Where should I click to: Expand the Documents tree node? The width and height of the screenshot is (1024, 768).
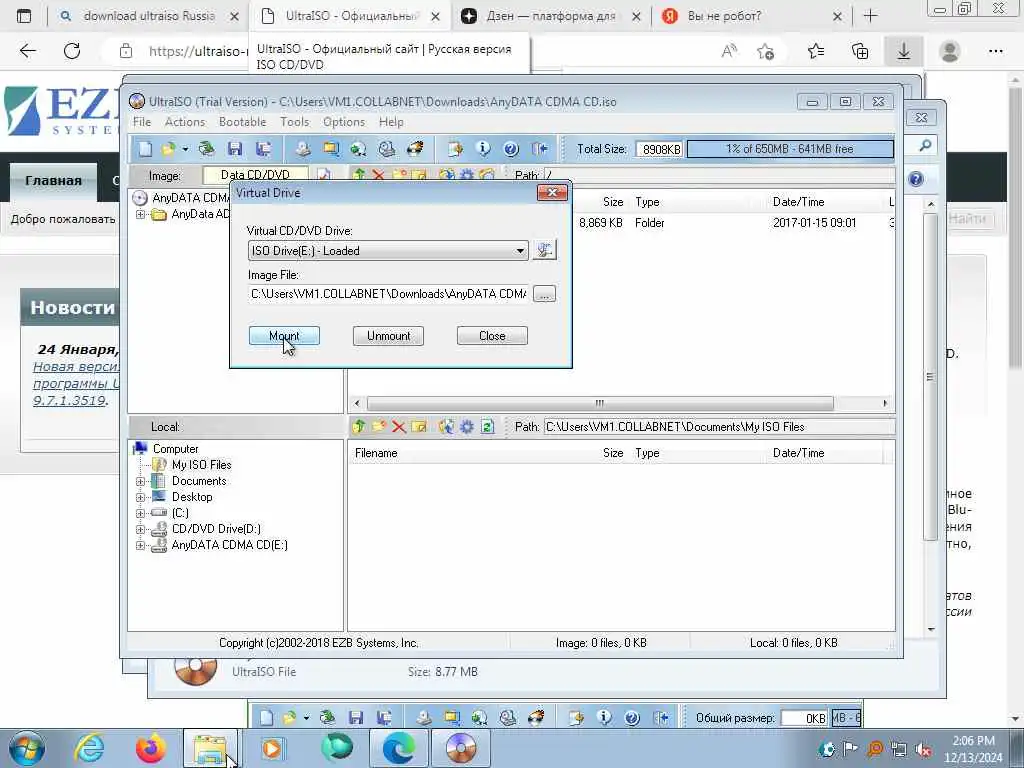tap(140, 481)
